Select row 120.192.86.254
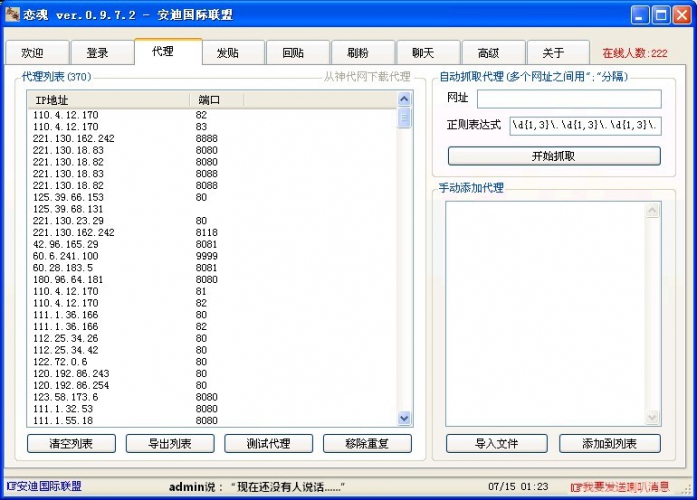The image size is (697, 500). (x=212, y=385)
